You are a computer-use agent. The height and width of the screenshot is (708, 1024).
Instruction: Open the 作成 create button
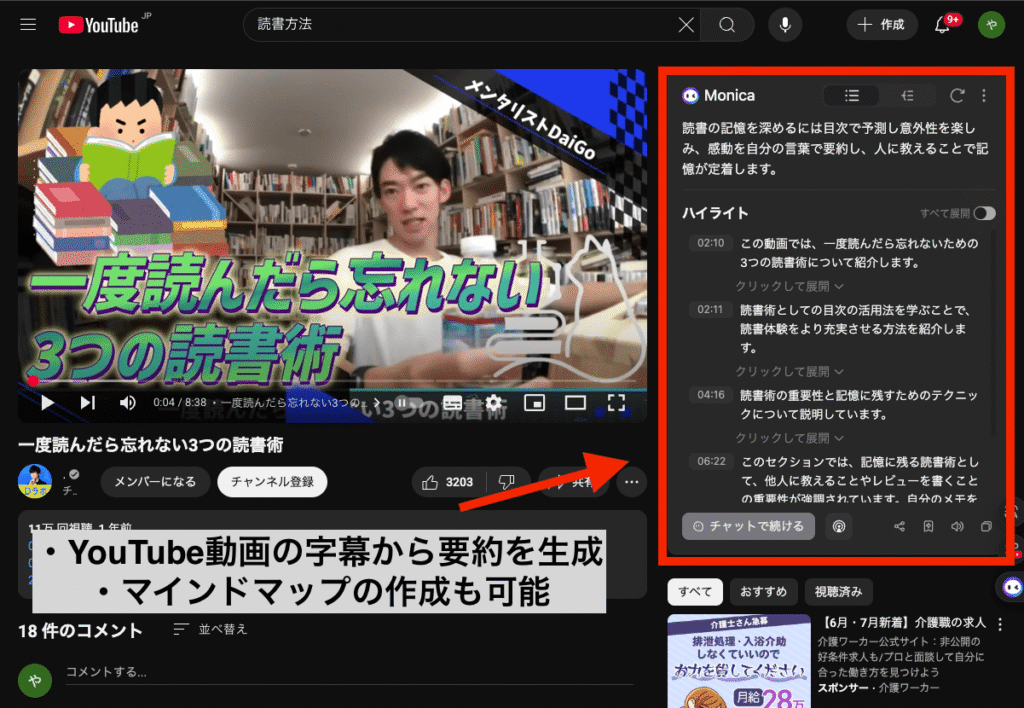tap(882, 25)
